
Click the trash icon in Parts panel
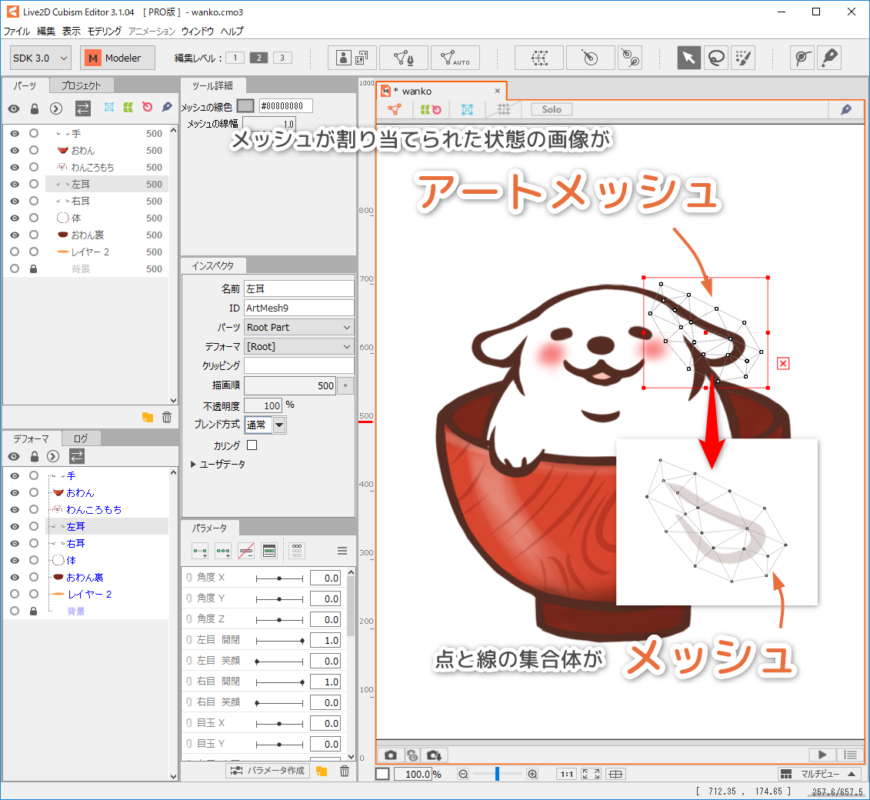[167, 417]
